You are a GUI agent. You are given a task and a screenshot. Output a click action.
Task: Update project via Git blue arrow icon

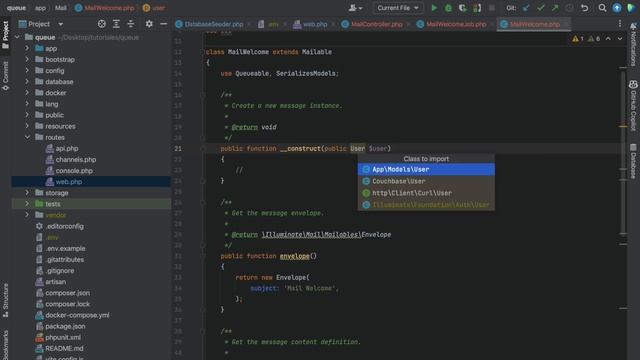point(526,8)
